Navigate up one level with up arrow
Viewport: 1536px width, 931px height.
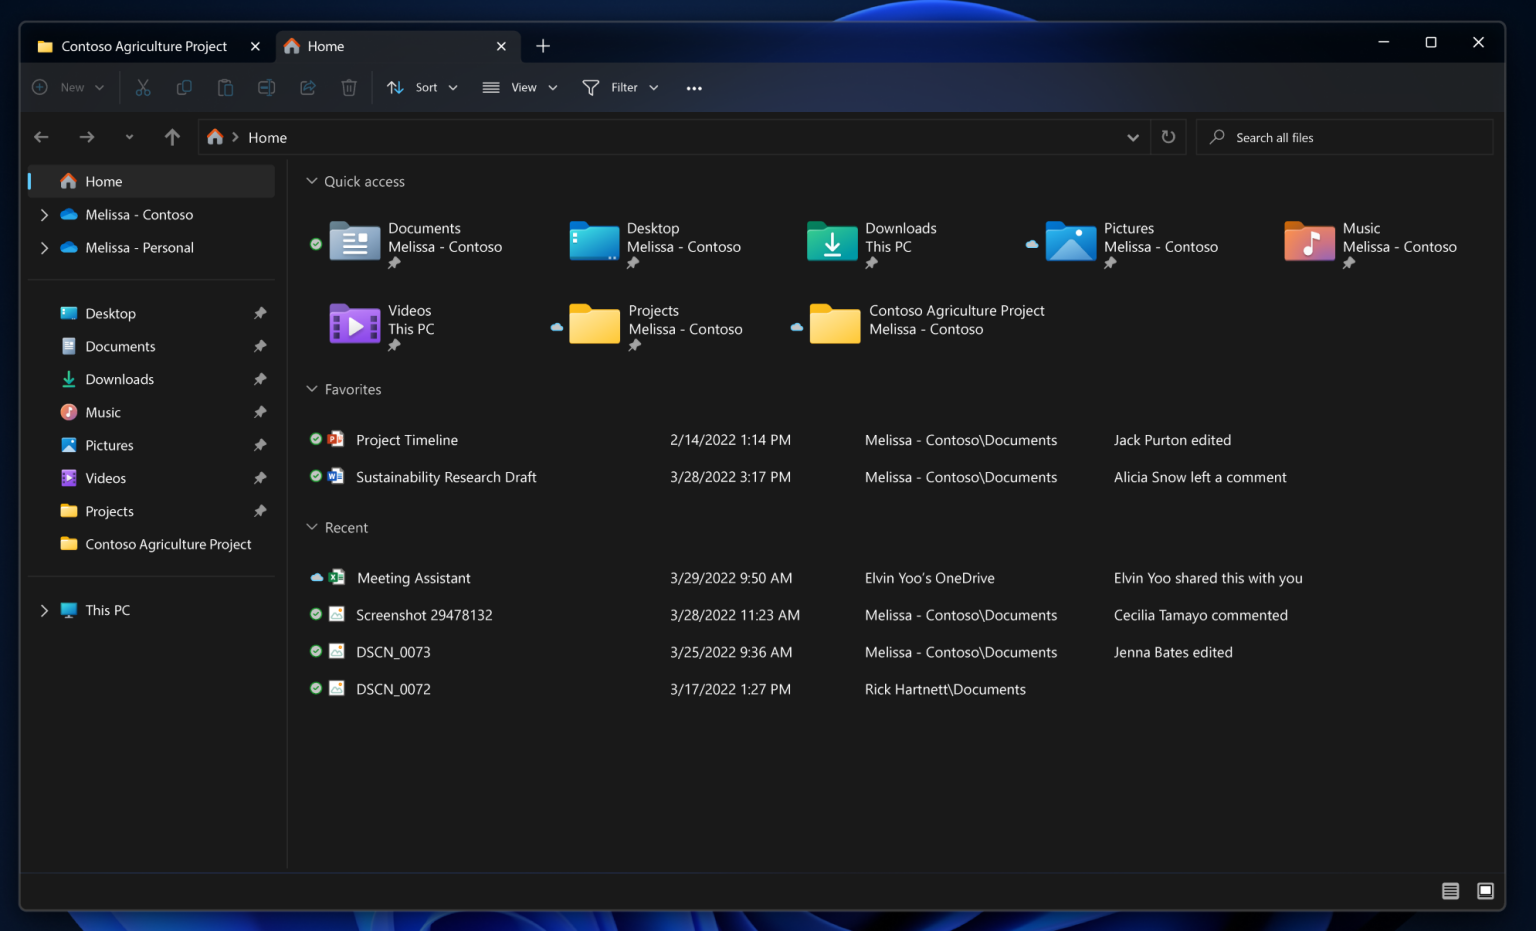click(172, 137)
